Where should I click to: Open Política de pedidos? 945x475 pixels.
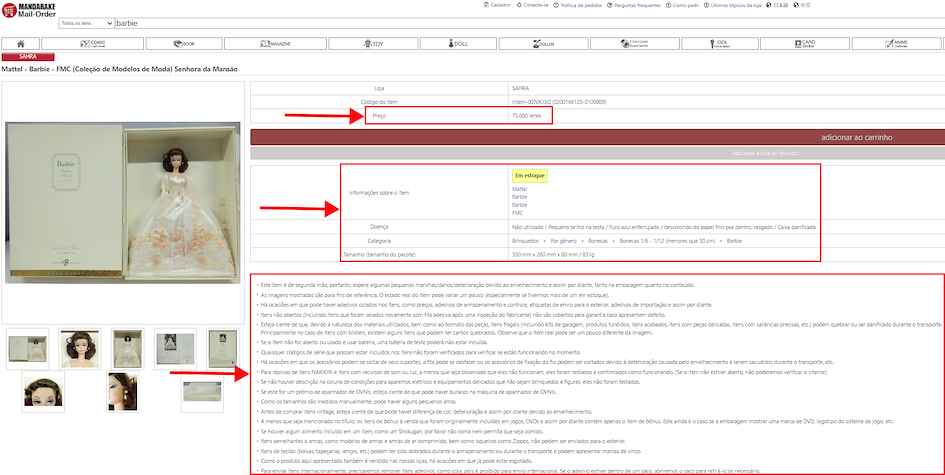click(x=577, y=5)
